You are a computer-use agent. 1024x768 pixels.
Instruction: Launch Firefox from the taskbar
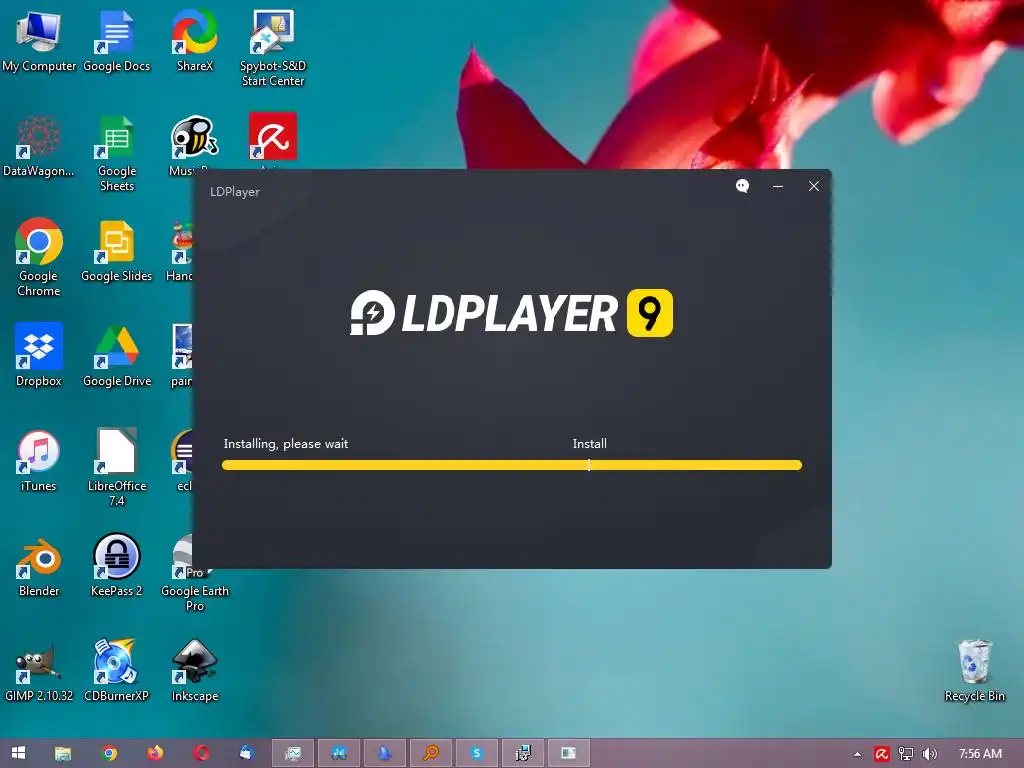[x=155, y=753]
